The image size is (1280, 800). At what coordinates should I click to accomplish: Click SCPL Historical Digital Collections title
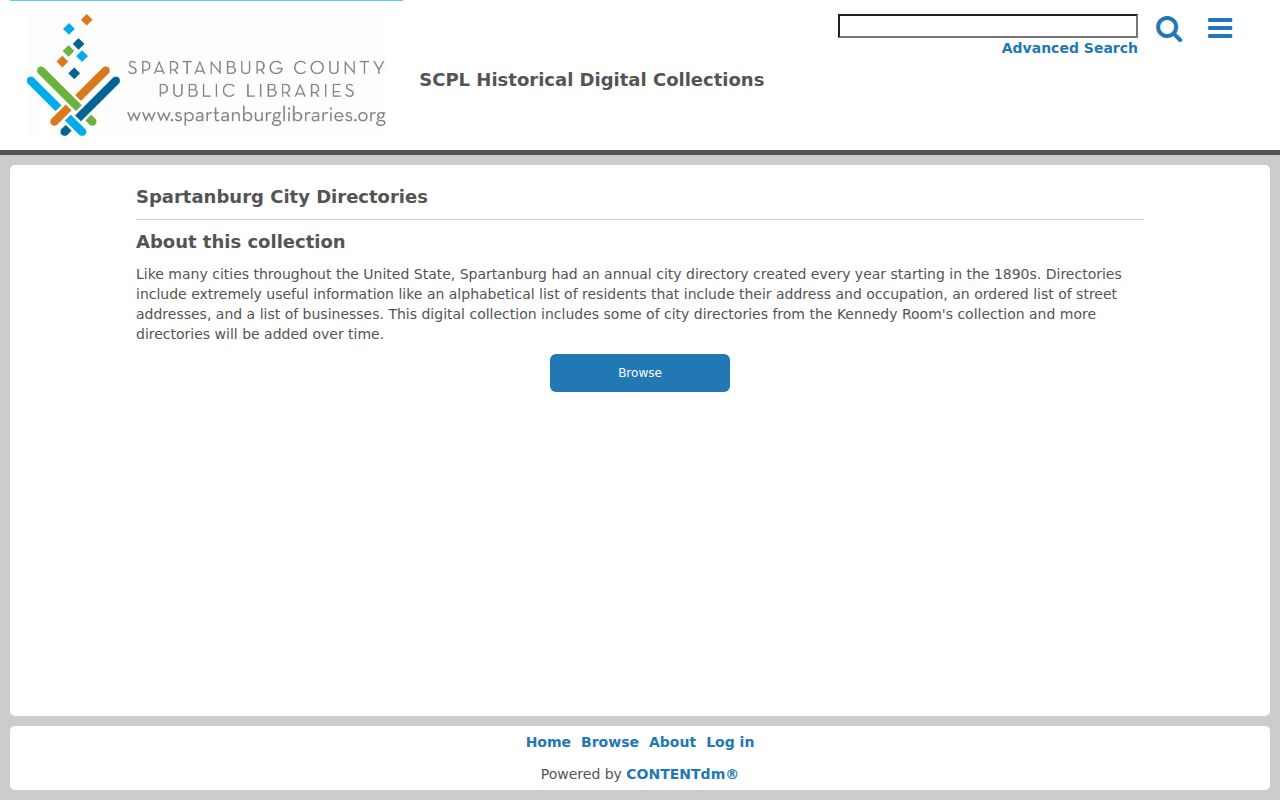click(592, 80)
